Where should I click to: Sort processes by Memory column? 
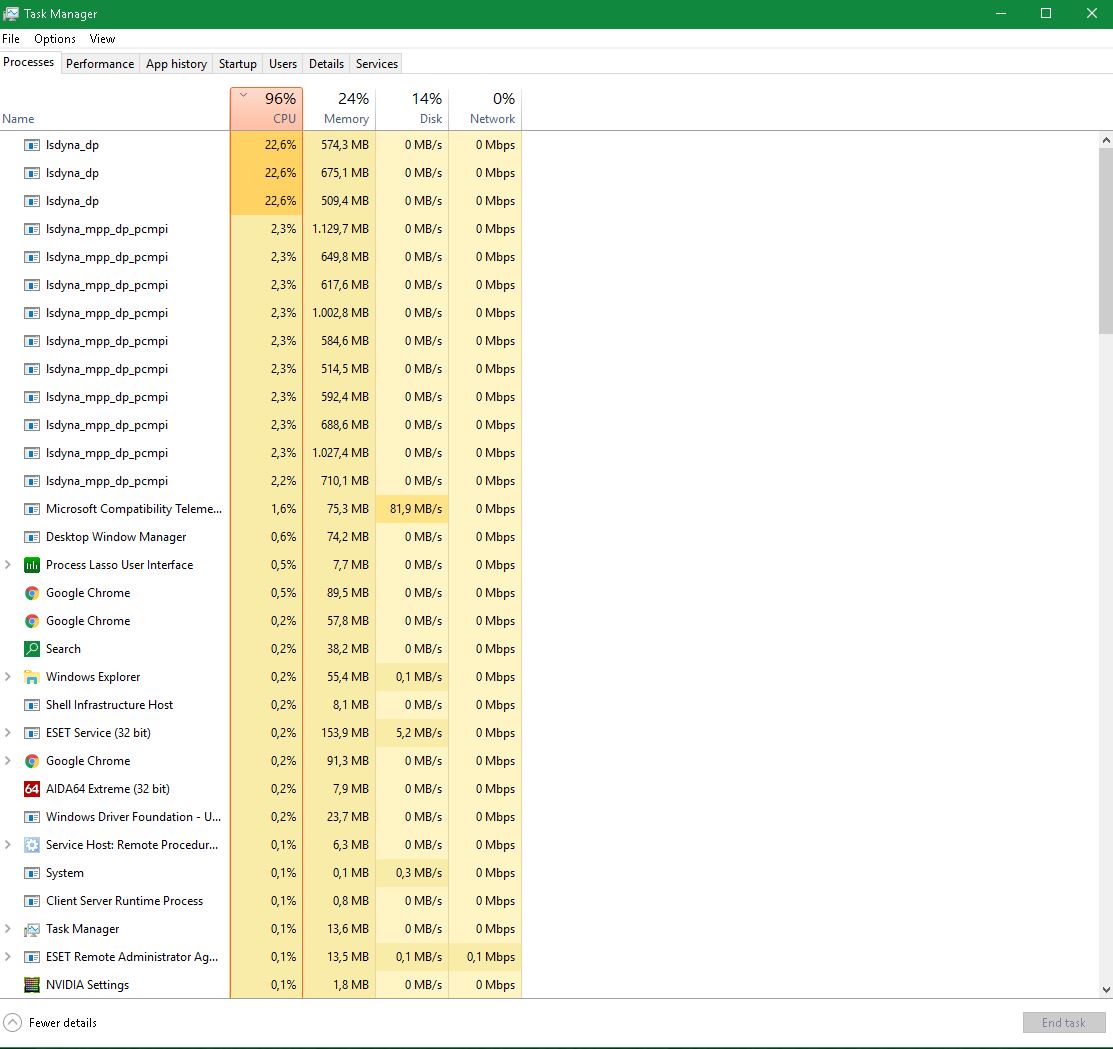click(x=339, y=109)
